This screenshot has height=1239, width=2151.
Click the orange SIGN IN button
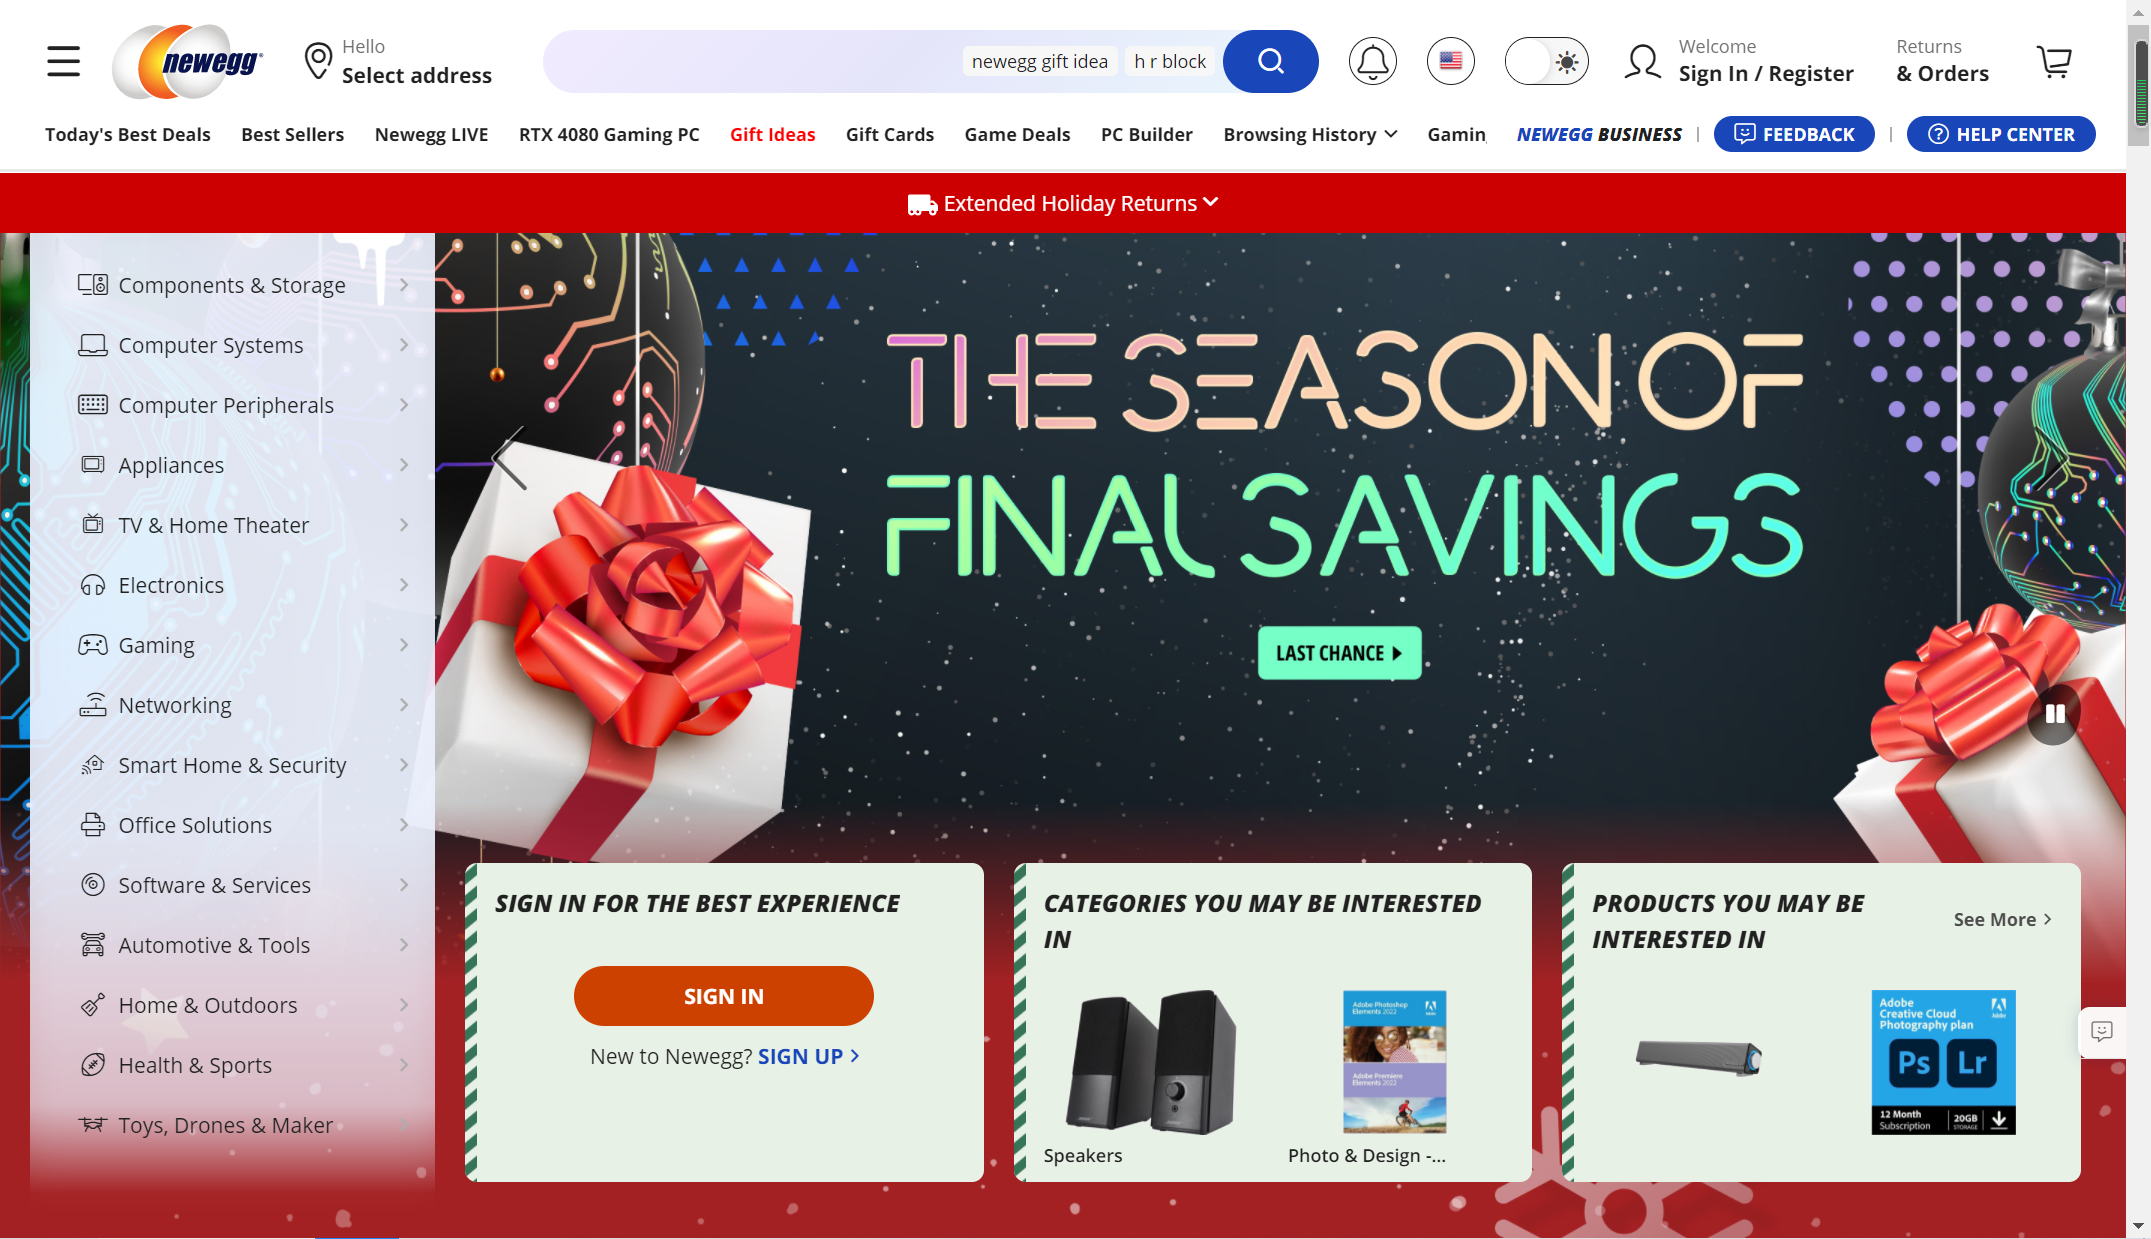point(723,996)
